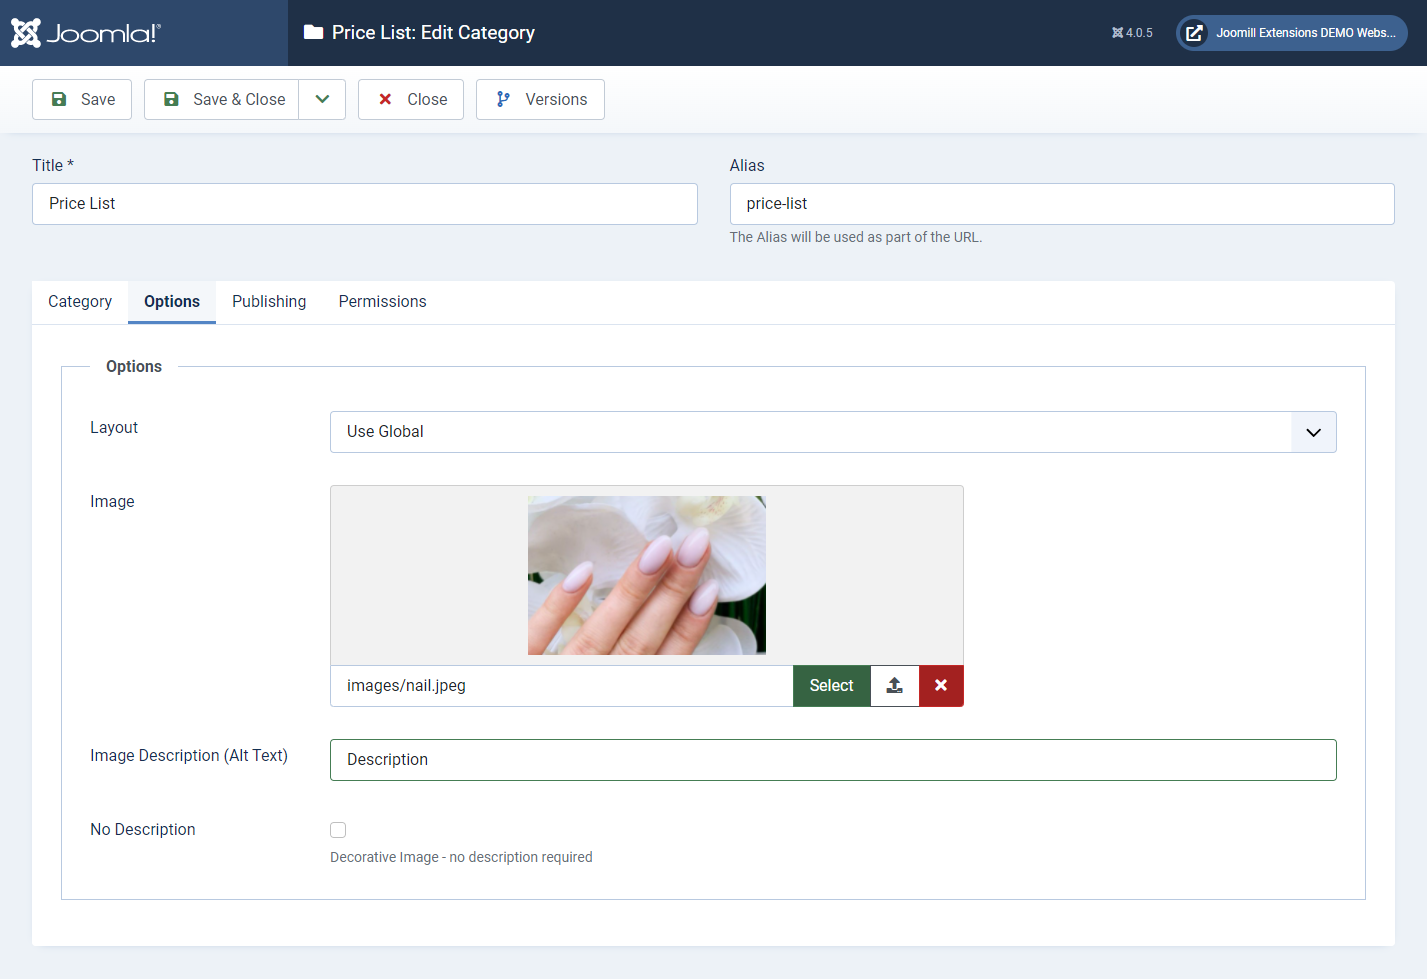Click the folder icon beside the page title
1427x979 pixels.
point(313,33)
